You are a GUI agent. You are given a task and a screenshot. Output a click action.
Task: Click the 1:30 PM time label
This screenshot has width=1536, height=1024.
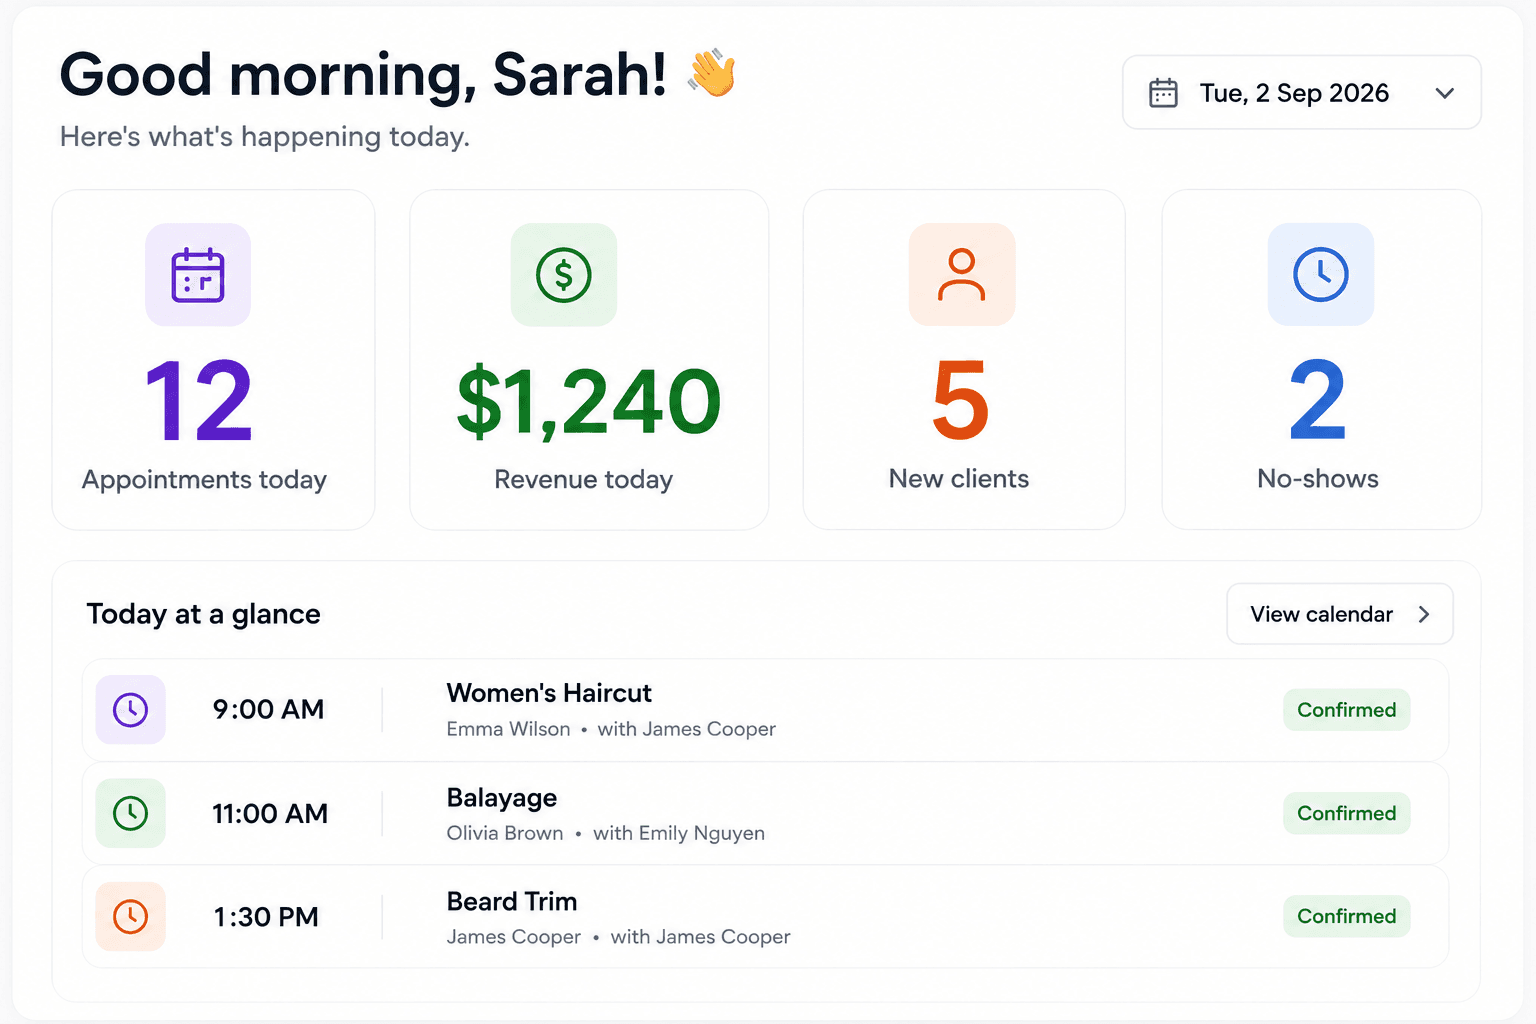[266, 916]
